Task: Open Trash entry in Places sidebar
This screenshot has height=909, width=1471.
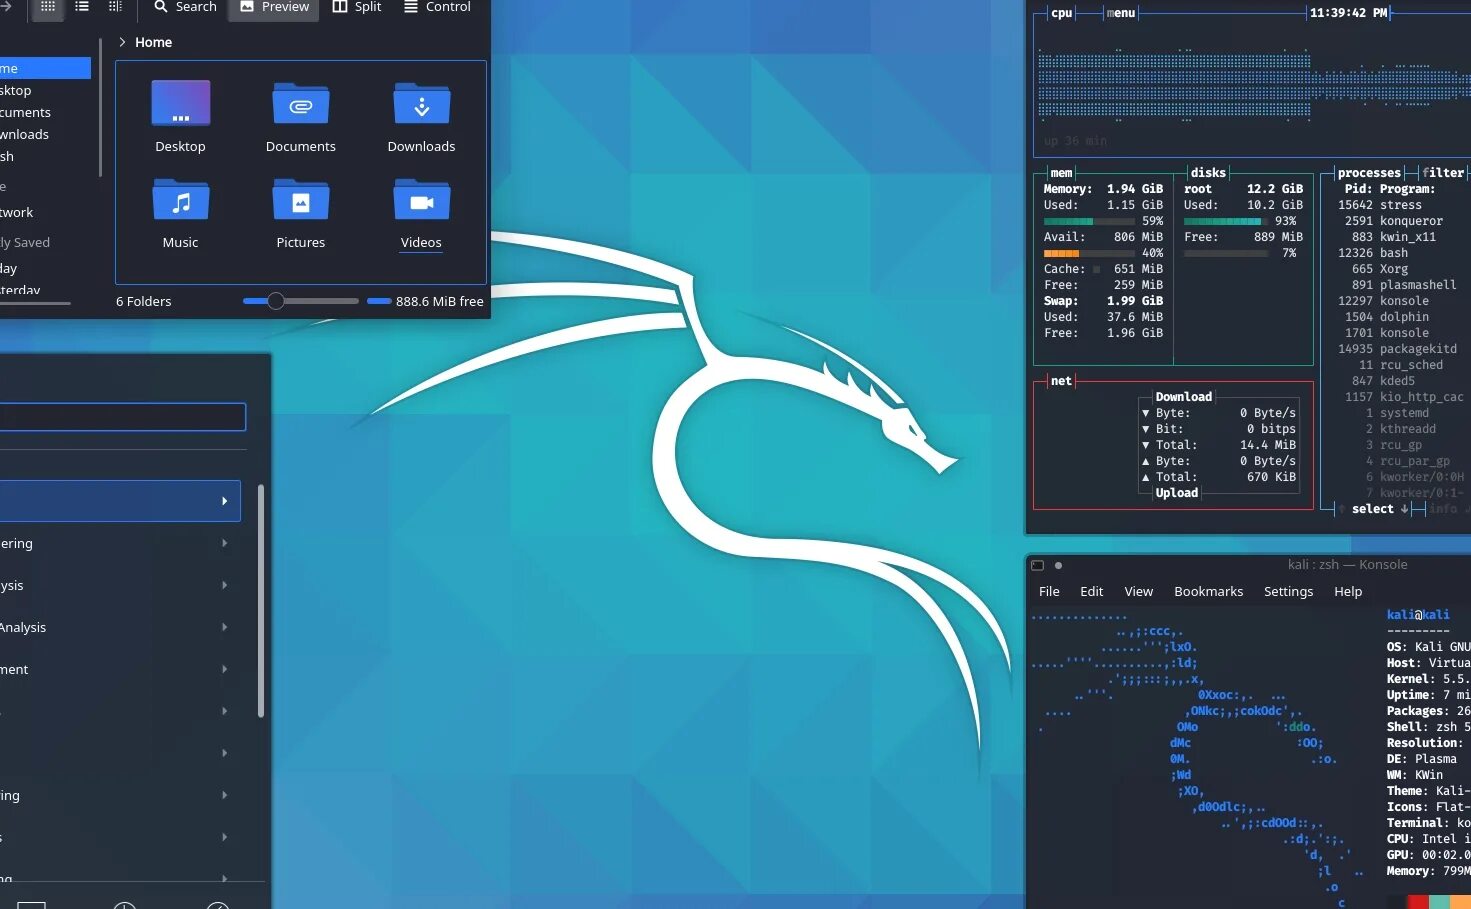Action: 7,156
